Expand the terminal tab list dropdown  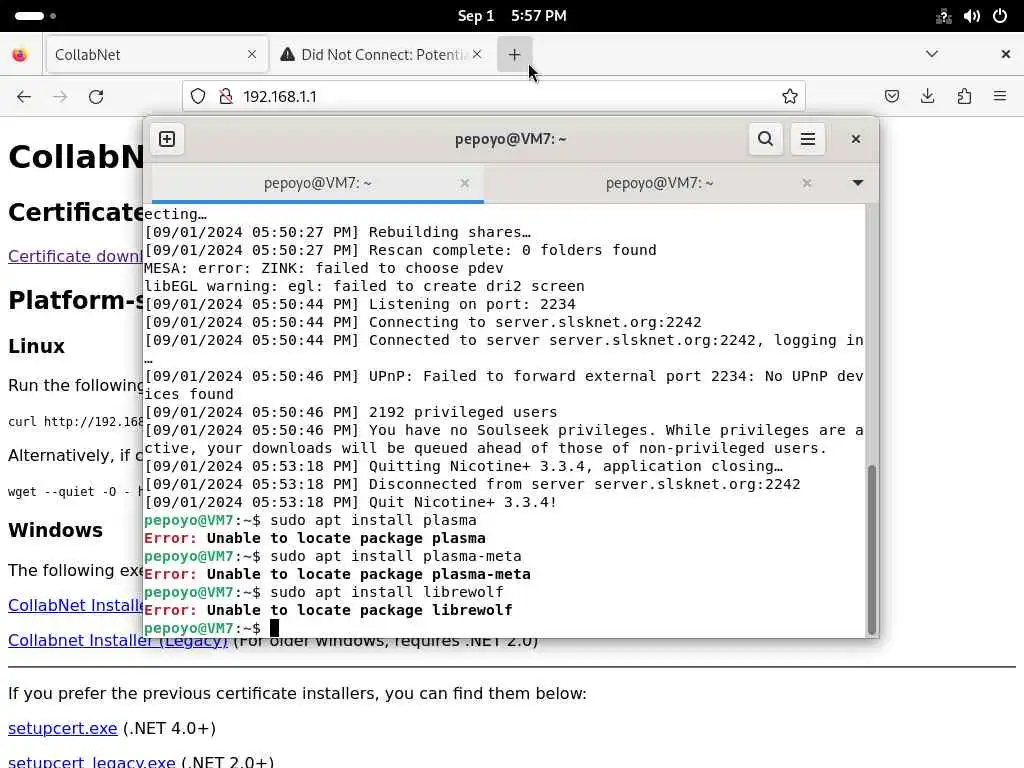857,184
